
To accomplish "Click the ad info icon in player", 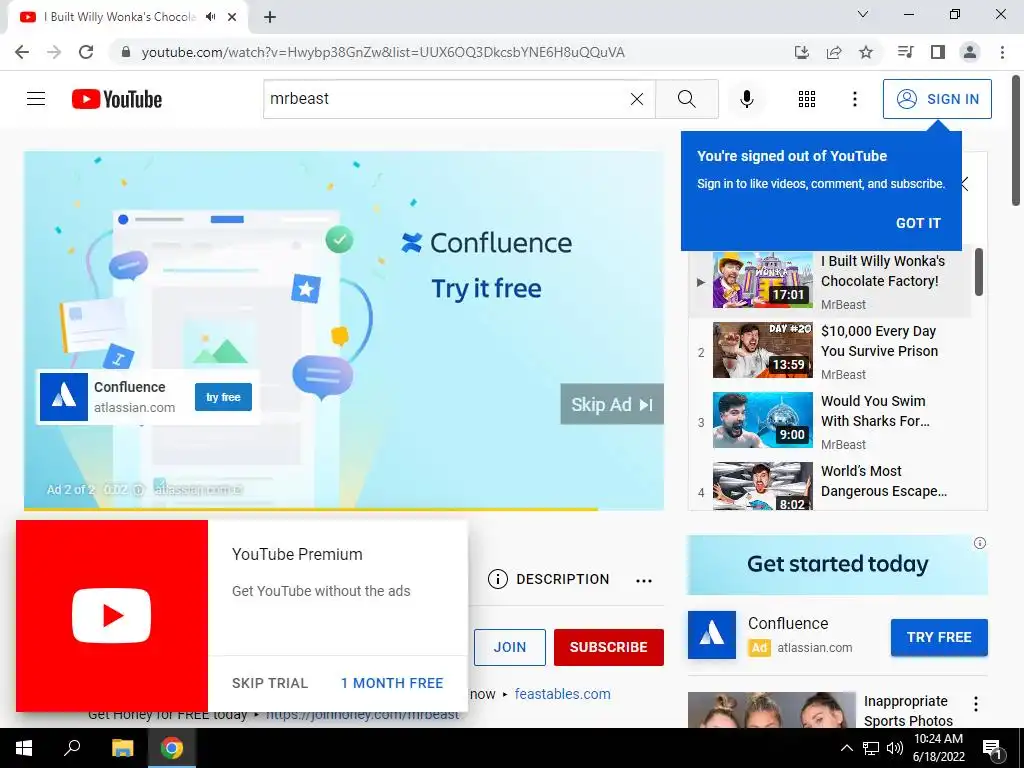I will [138, 489].
